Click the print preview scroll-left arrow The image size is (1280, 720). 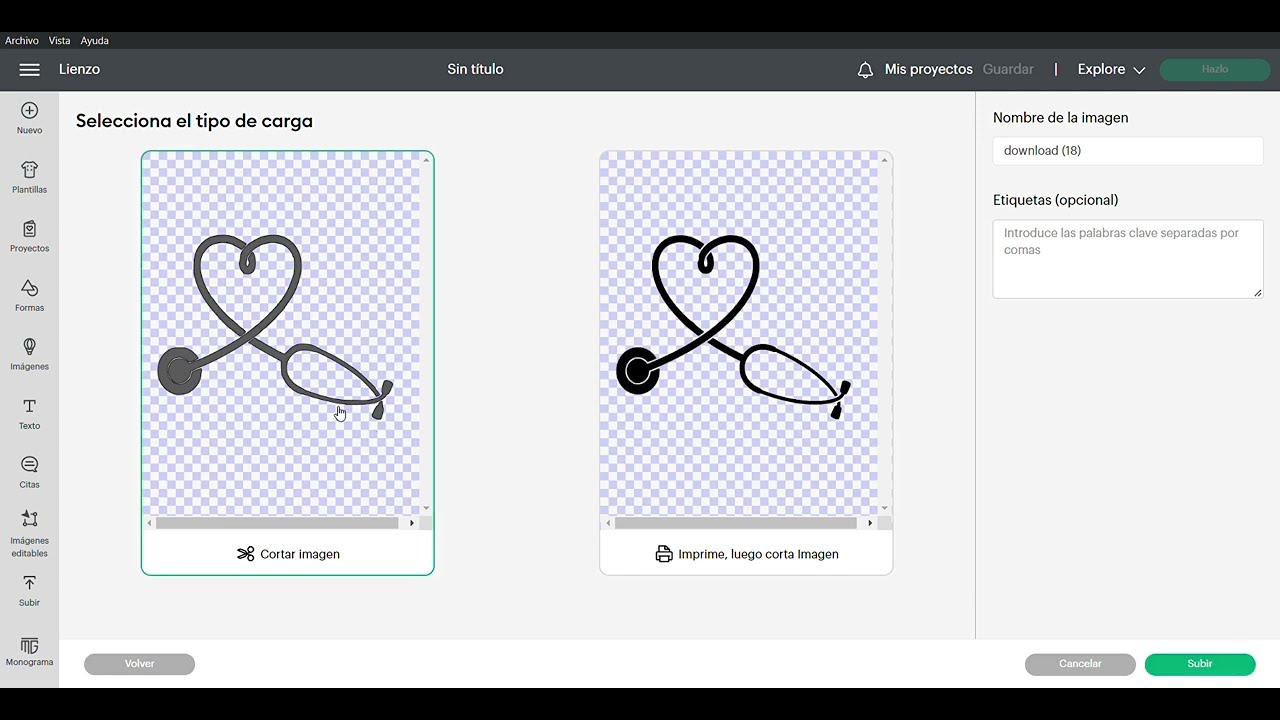(x=608, y=523)
